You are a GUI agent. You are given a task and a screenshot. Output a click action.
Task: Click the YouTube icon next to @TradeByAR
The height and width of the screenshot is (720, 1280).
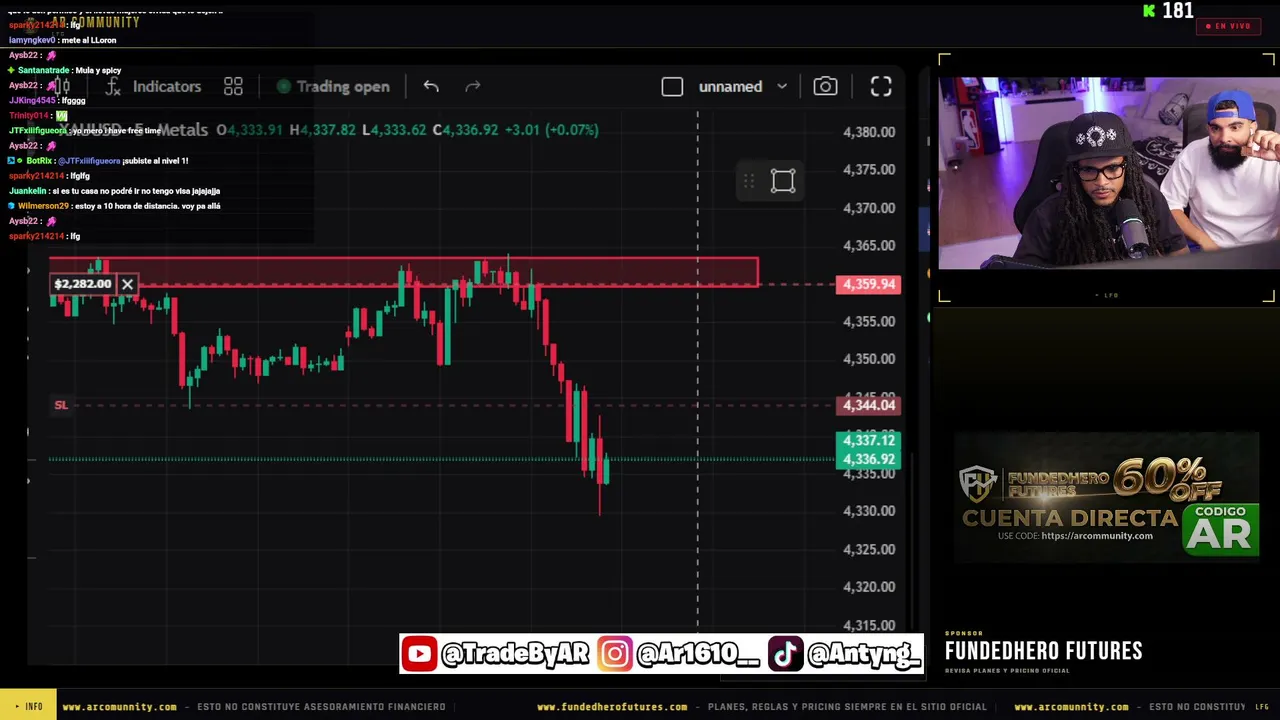pyautogui.click(x=419, y=654)
